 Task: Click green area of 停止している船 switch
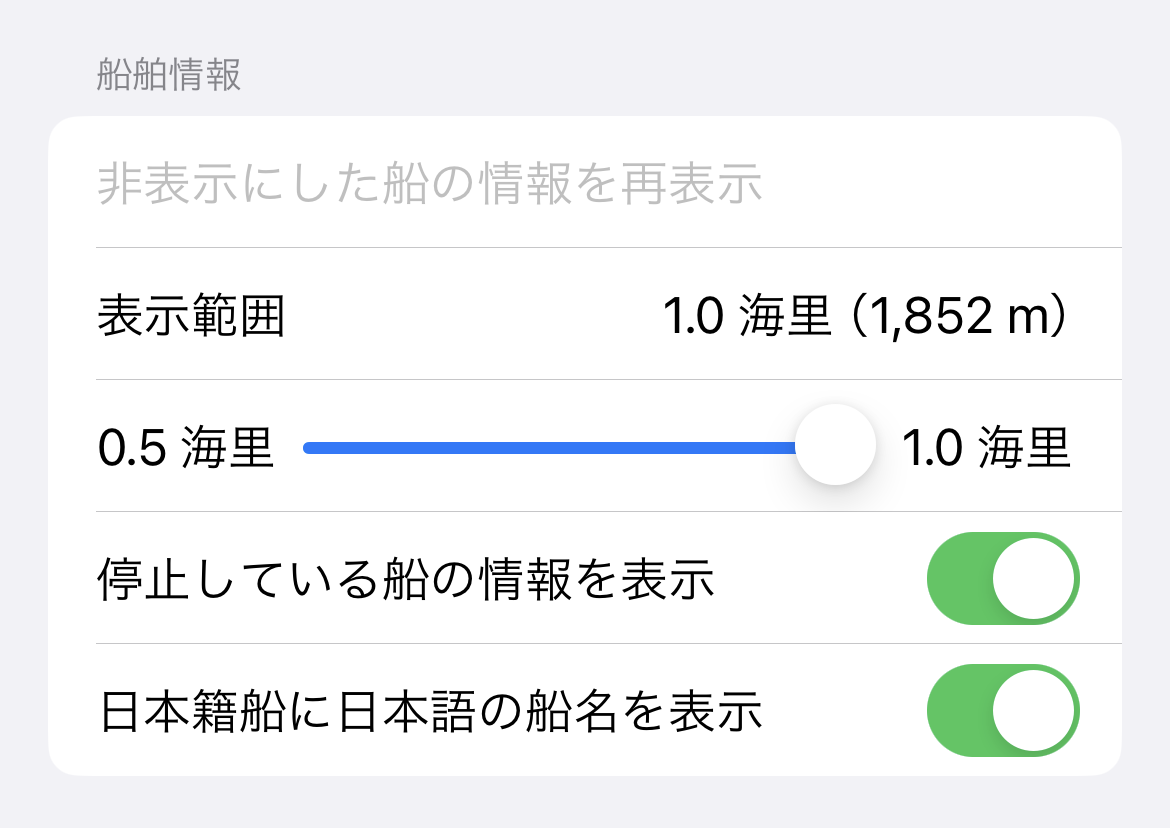(x=959, y=578)
